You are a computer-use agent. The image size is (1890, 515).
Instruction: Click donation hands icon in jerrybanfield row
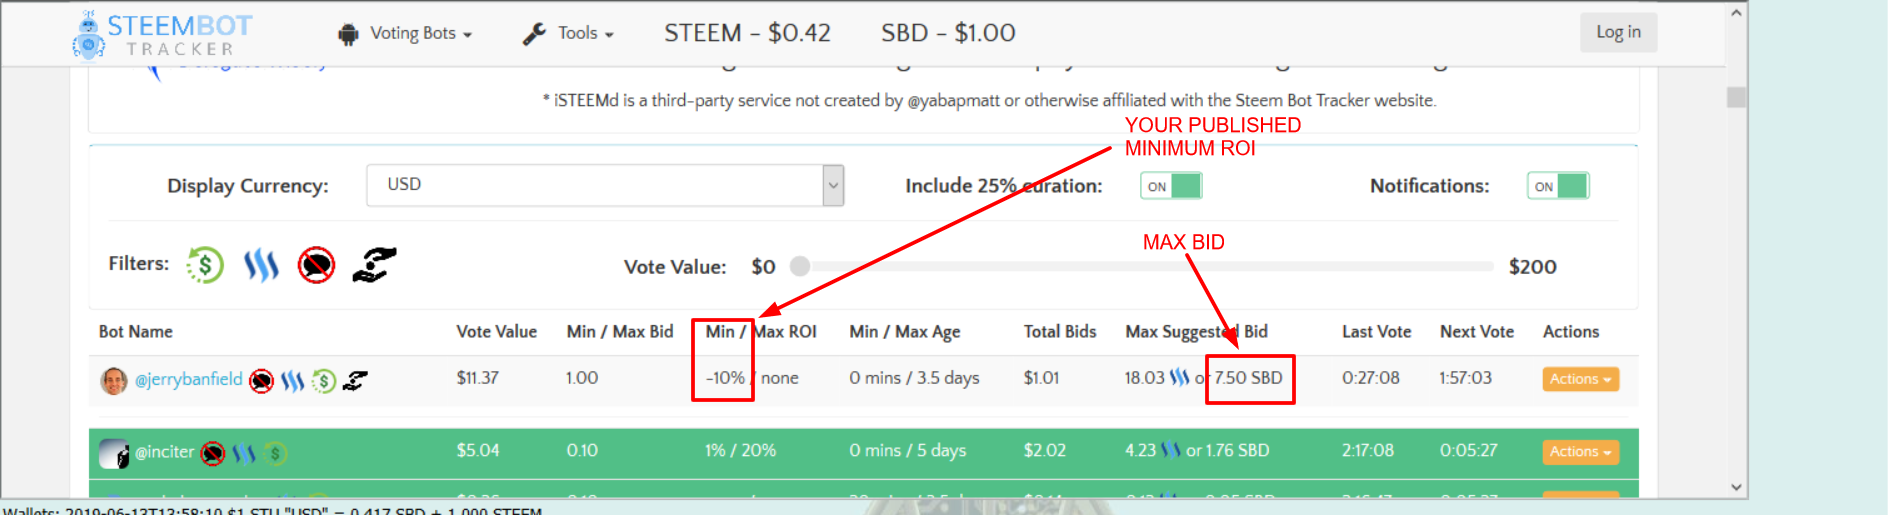coord(355,380)
